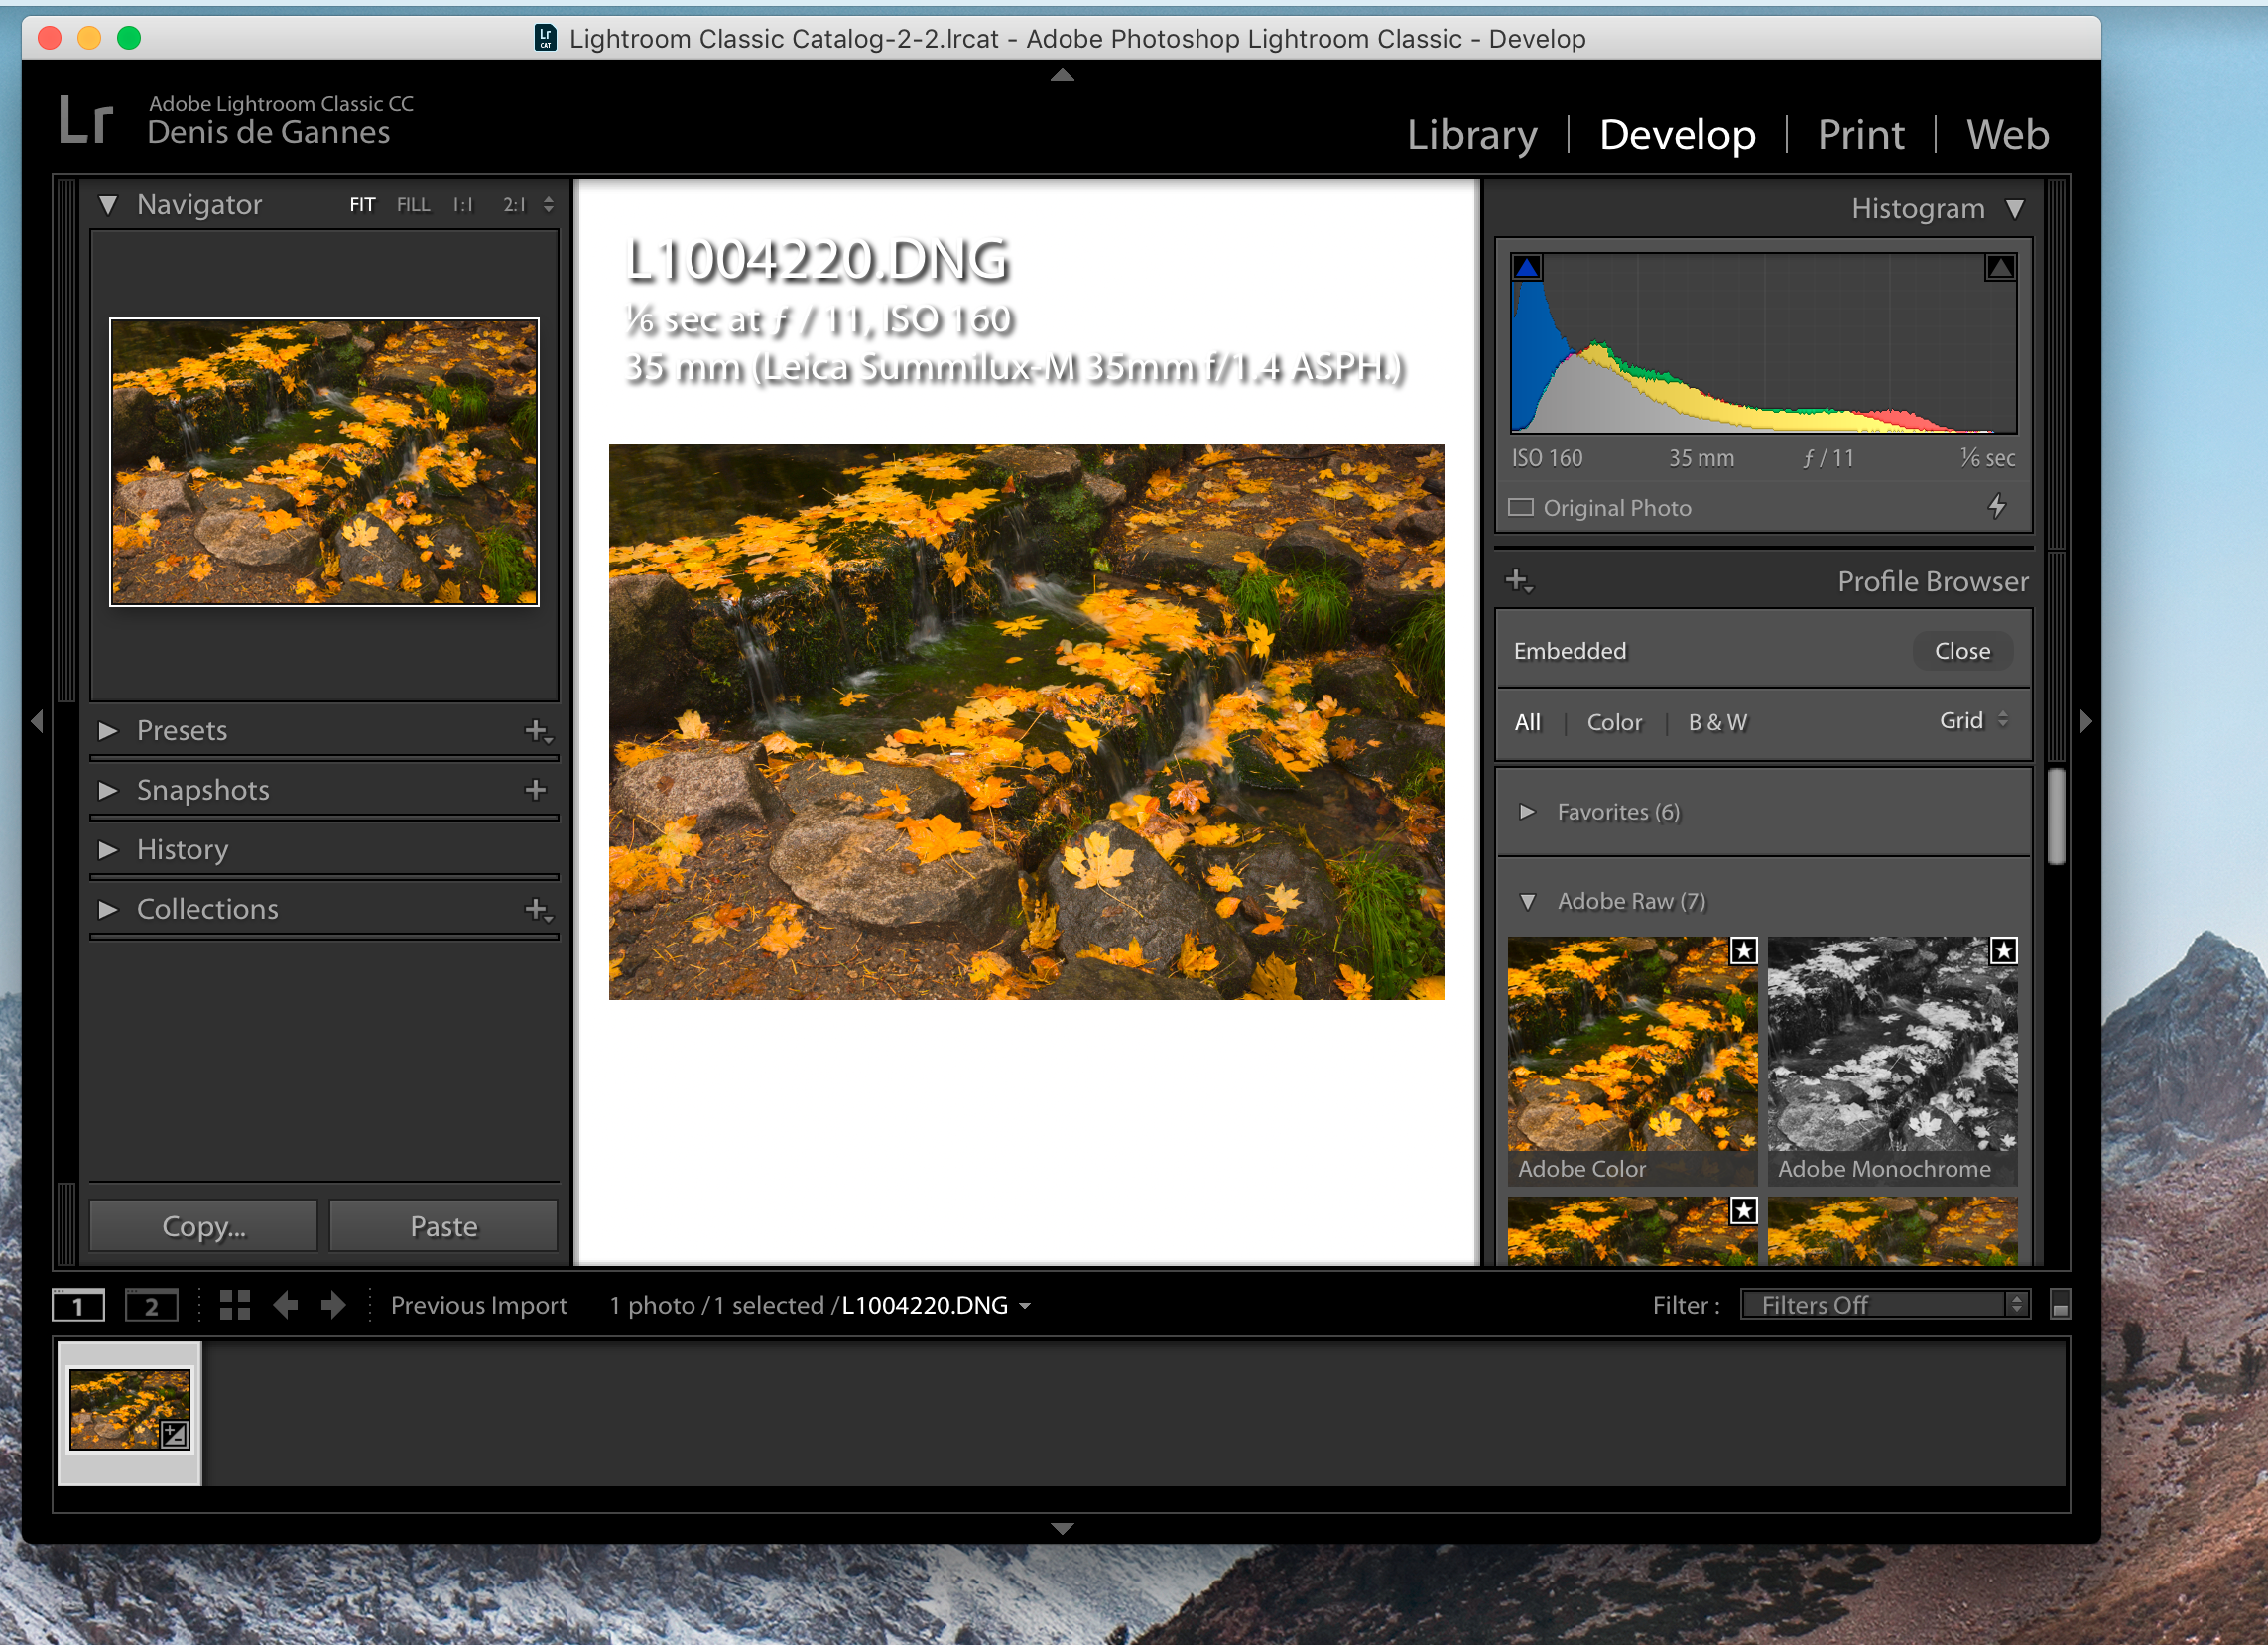Expand the Collections panel
Viewport: 2268px width, 1645px height.
pyautogui.click(x=113, y=909)
